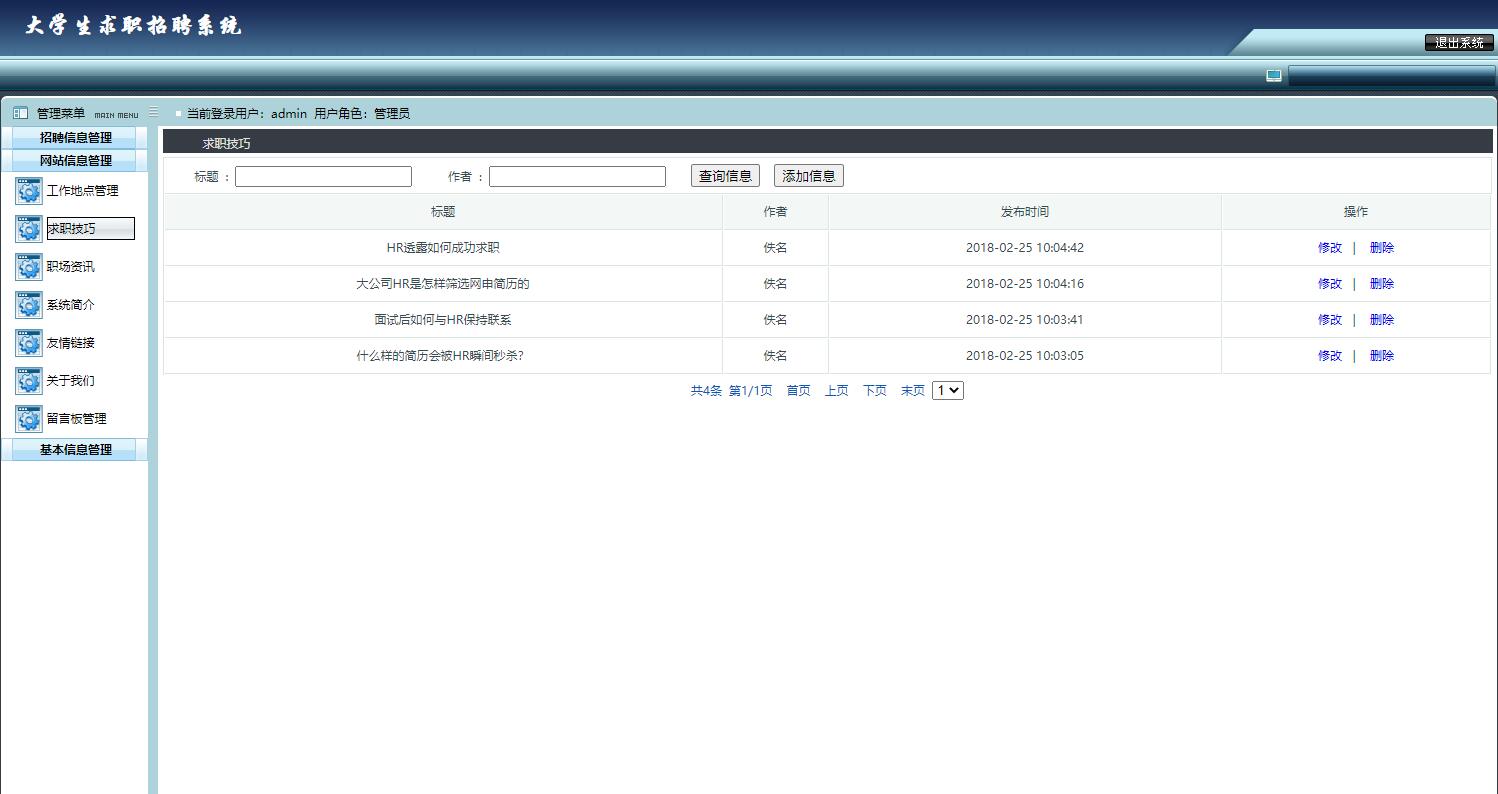This screenshot has height=794, width=1498.
Task: Click the 管理菜单 panel icon
Action: [x=20, y=113]
